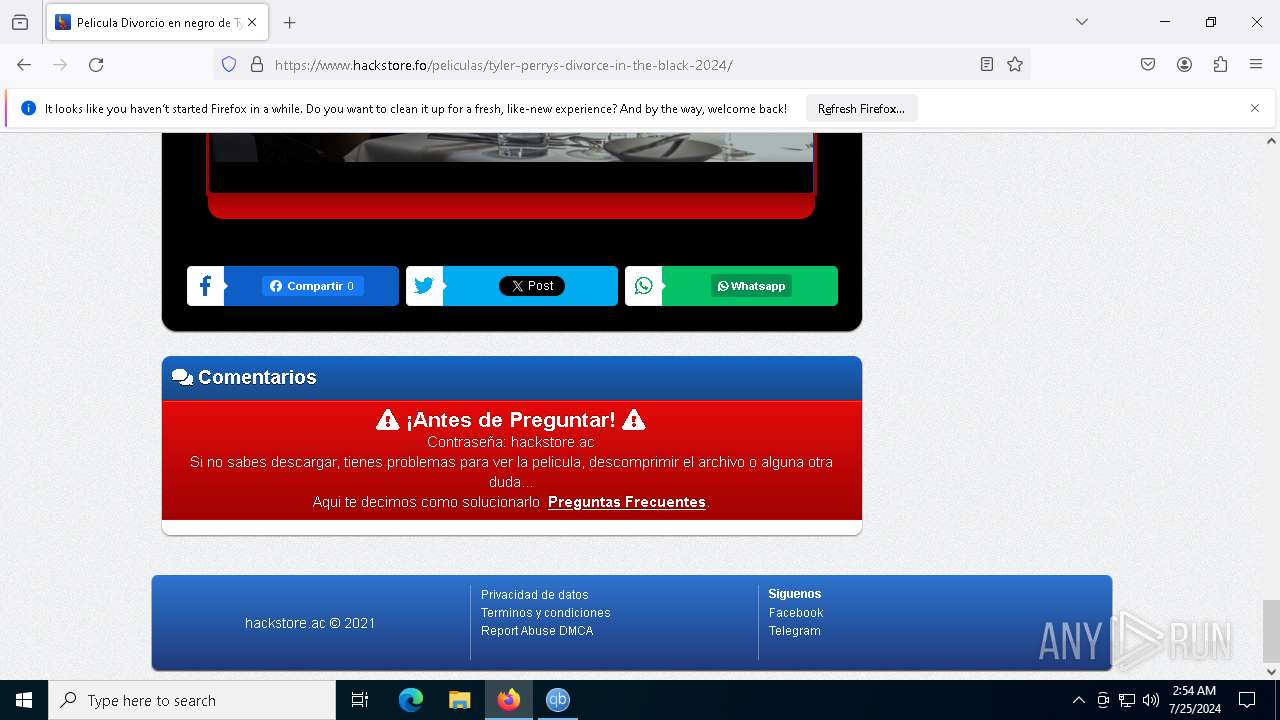Image resolution: width=1280 pixels, height=720 pixels.
Task: Click the Facebook Compartir button
Action: click(312, 286)
